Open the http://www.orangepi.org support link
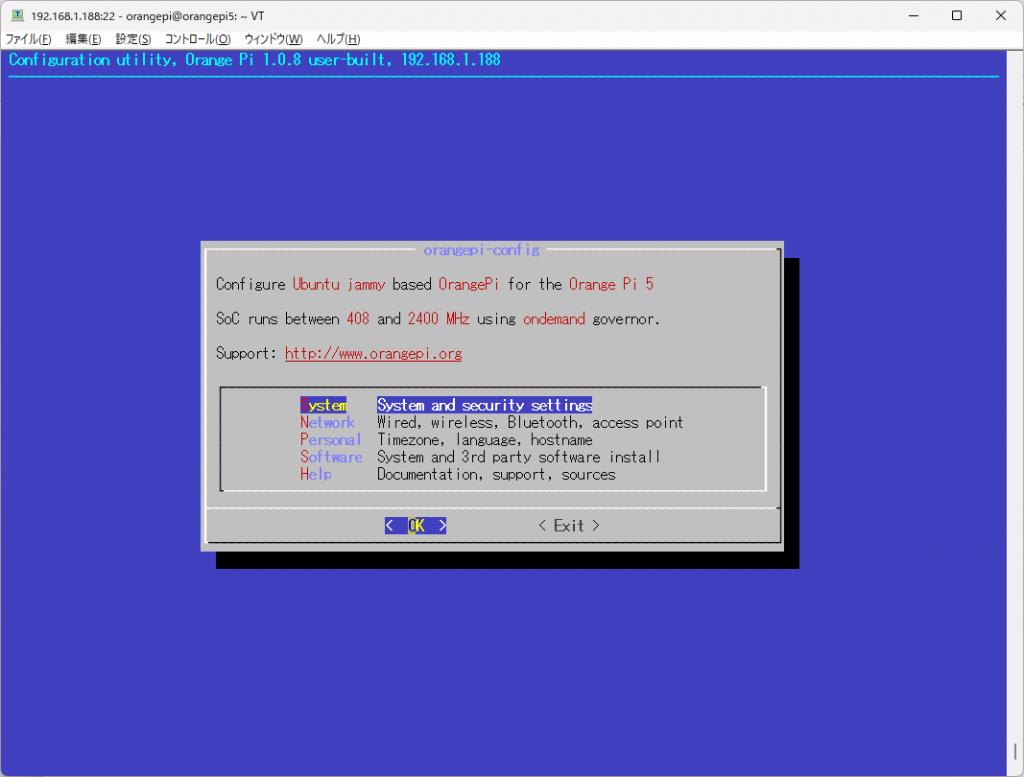 click(374, 353)
